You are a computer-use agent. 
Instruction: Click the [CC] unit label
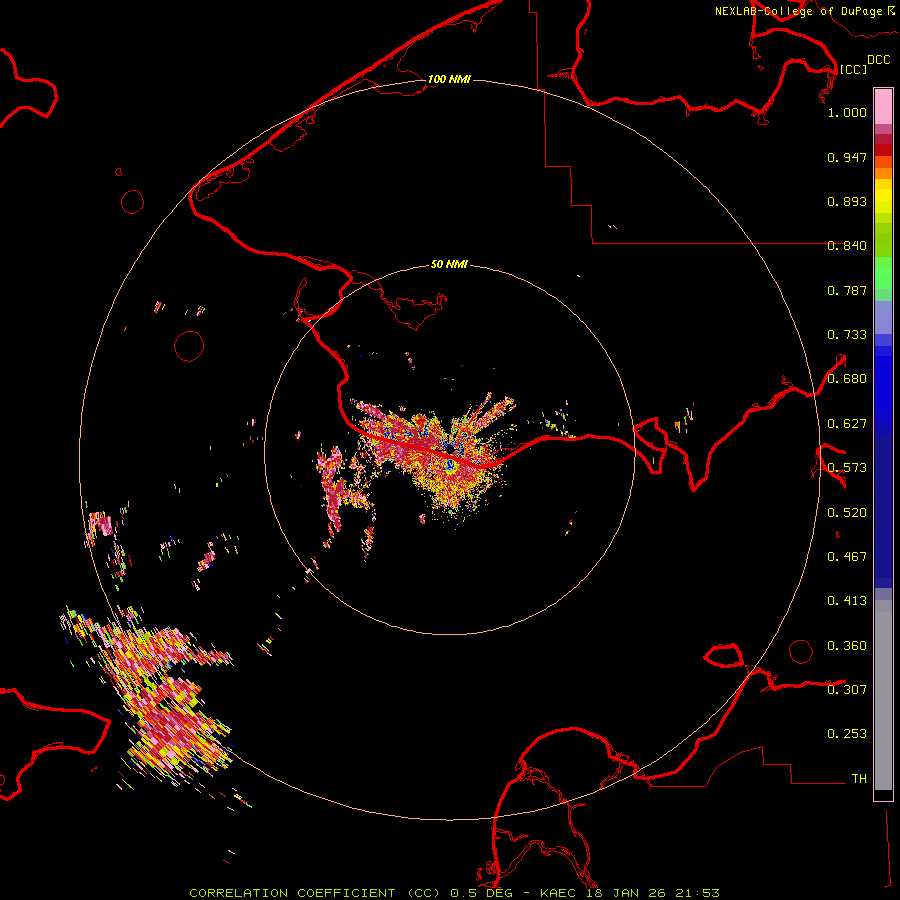(x=853, y=69)
